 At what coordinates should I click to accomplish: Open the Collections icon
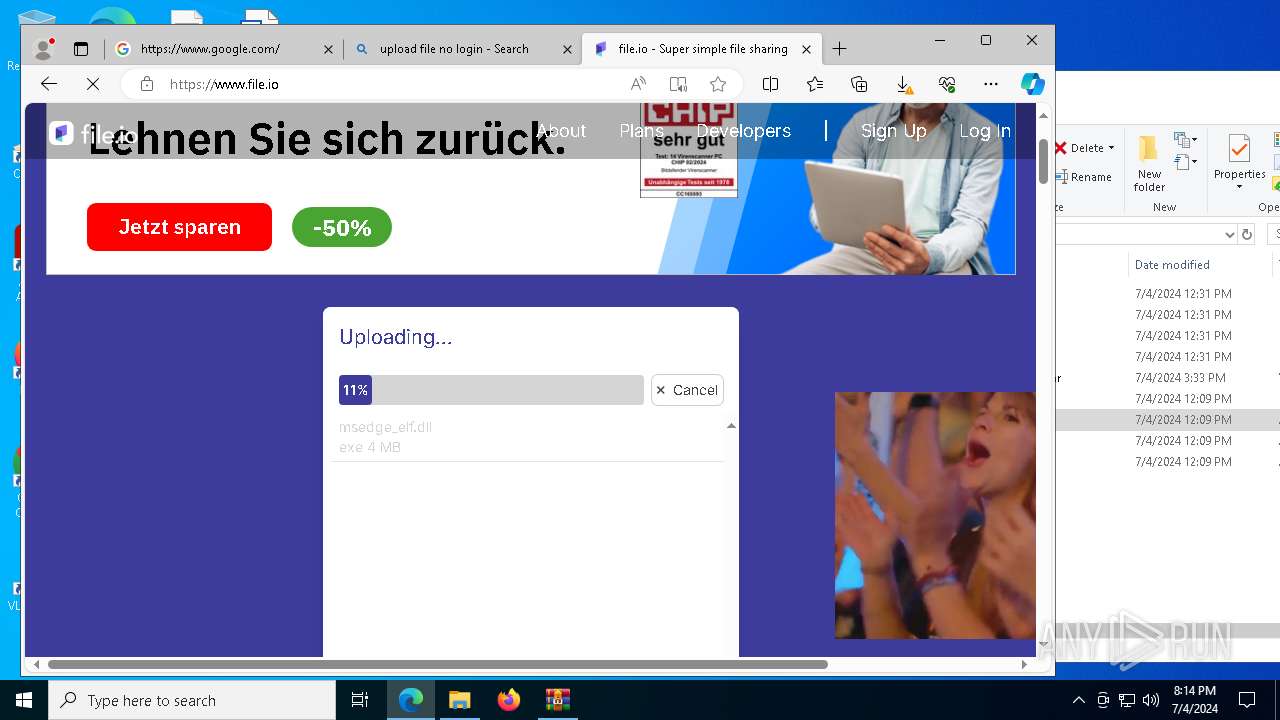(859, 84)
